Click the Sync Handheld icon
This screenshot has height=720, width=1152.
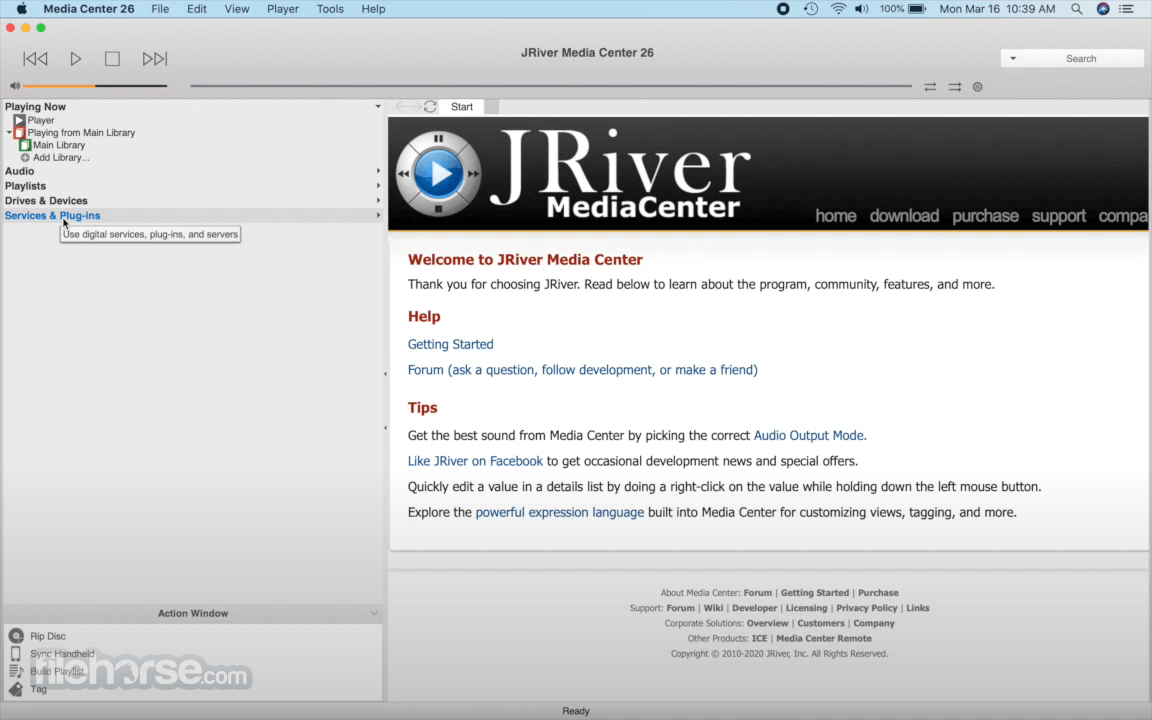click(15, 654)
